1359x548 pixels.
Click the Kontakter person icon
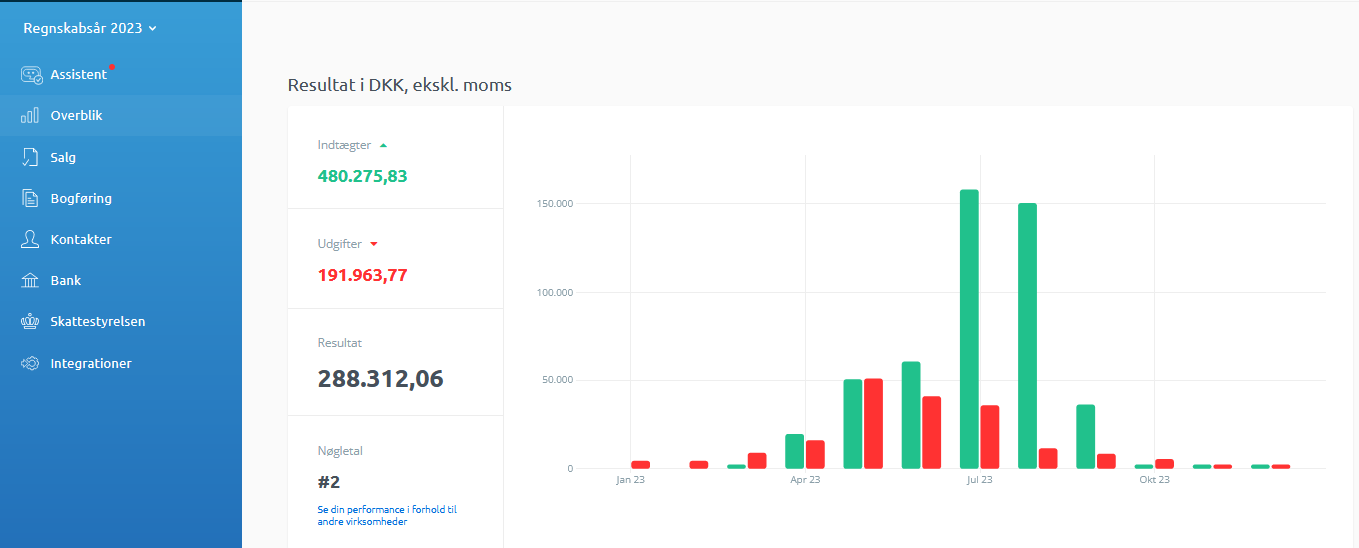click(30, 240)
